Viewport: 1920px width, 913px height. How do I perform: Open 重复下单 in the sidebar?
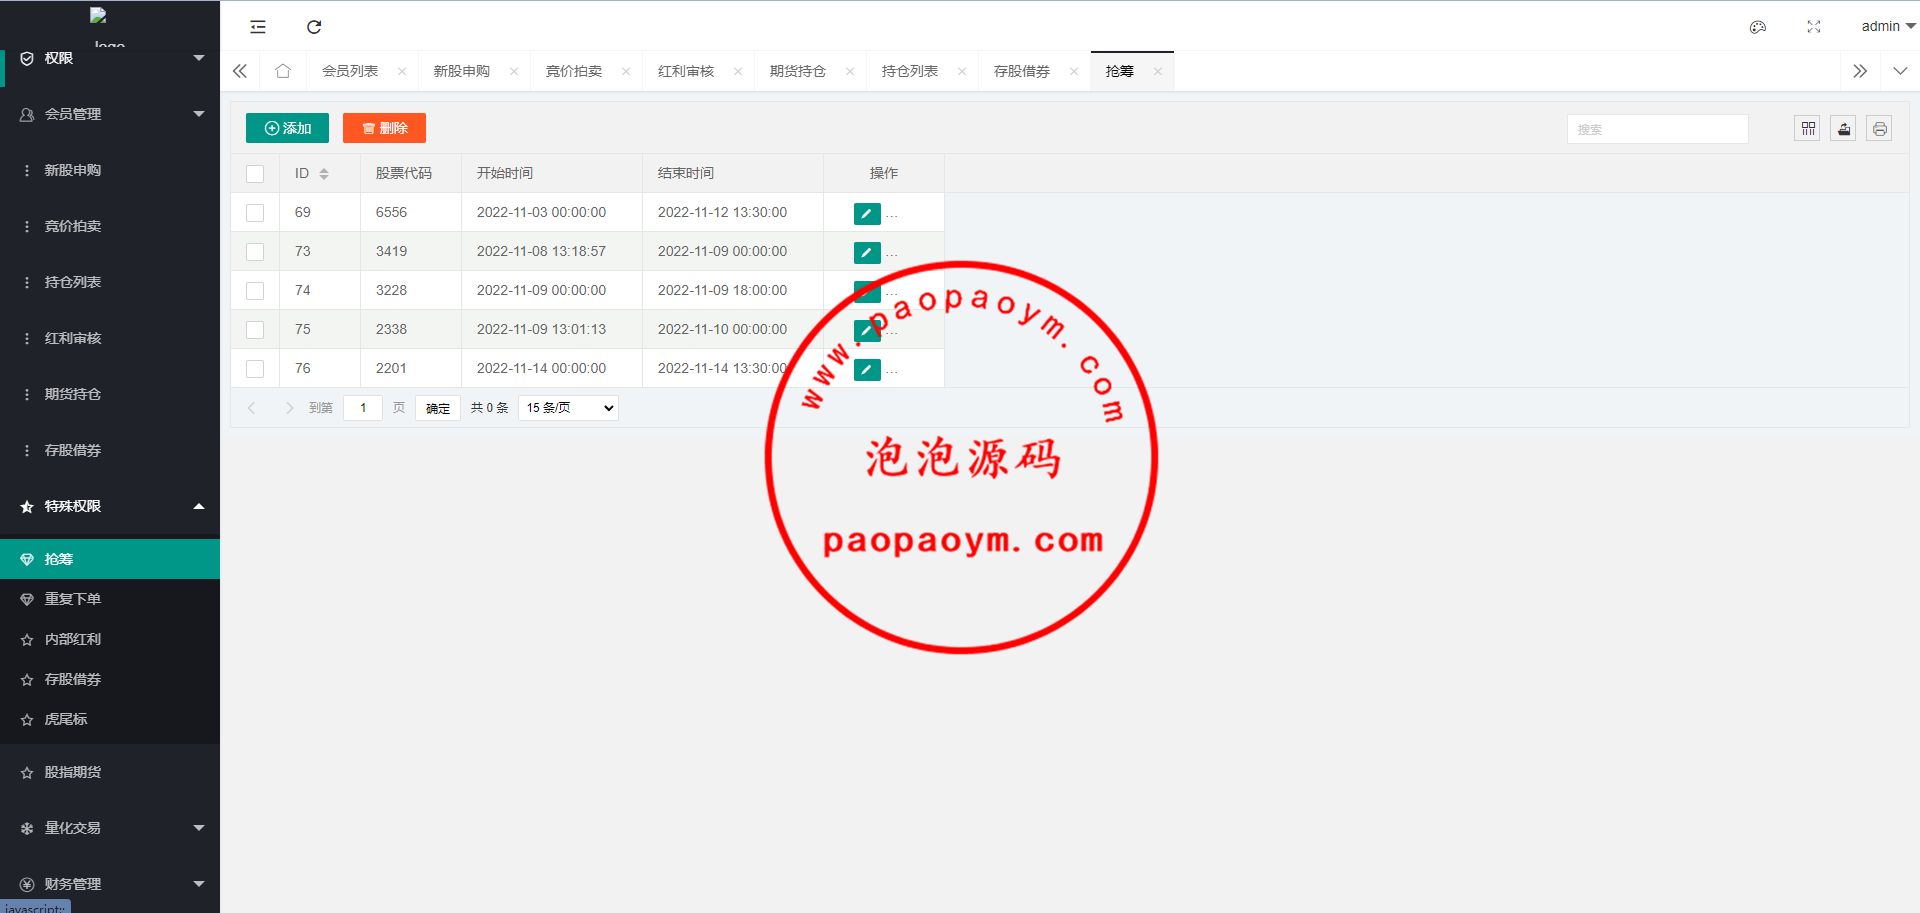tap(110, 599)
